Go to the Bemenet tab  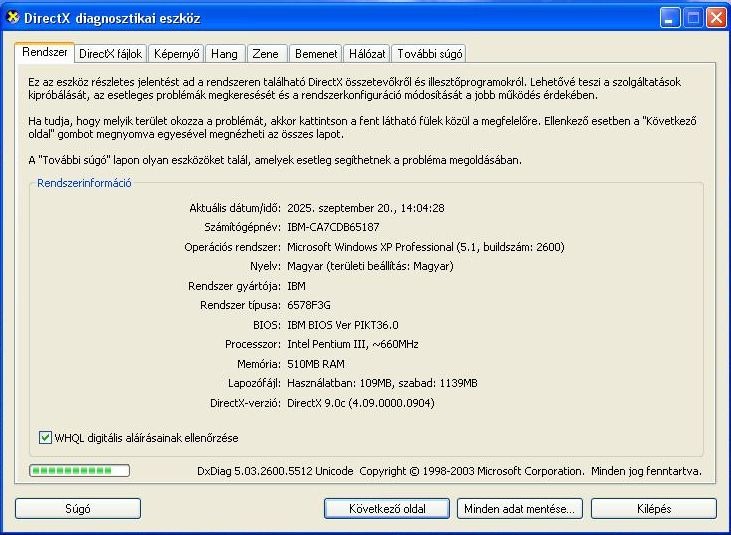[x=316, y=54]
